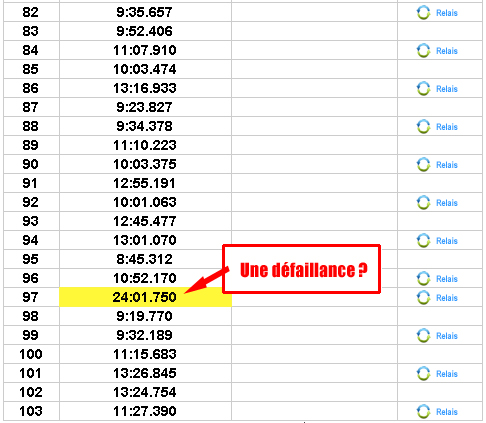Select the highlighted time 24:01.750
Screen dimensions: 486x423
(144, 297)
